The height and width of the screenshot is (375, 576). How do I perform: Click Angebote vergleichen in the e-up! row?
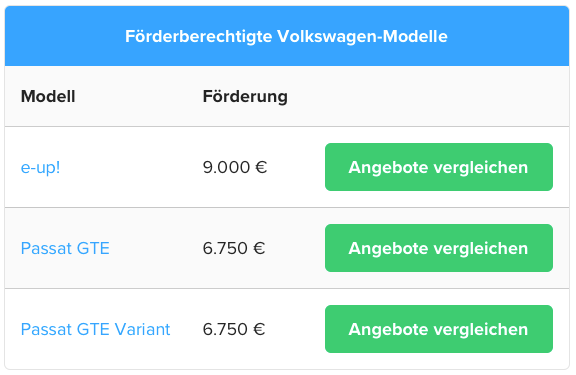pos(439,167)
